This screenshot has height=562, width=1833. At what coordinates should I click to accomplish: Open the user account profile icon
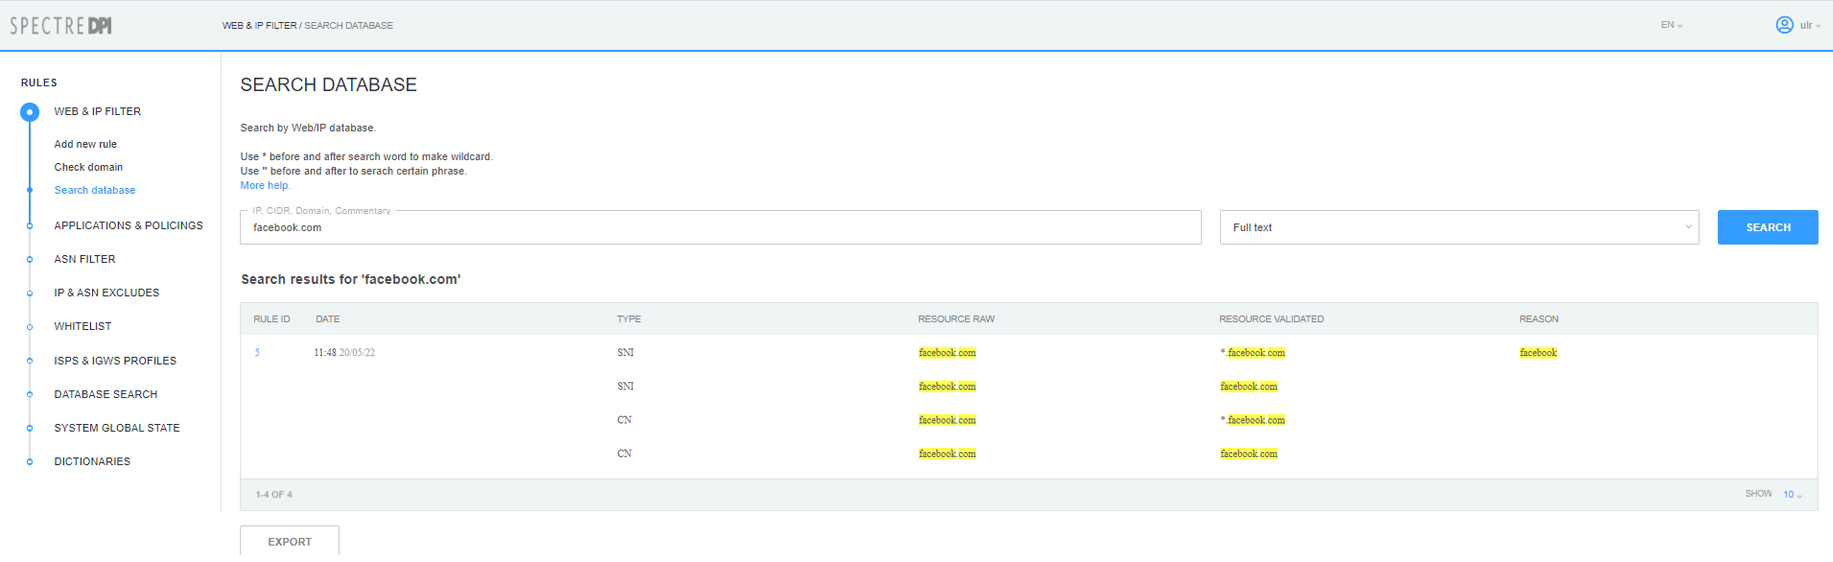(1783, 25)
